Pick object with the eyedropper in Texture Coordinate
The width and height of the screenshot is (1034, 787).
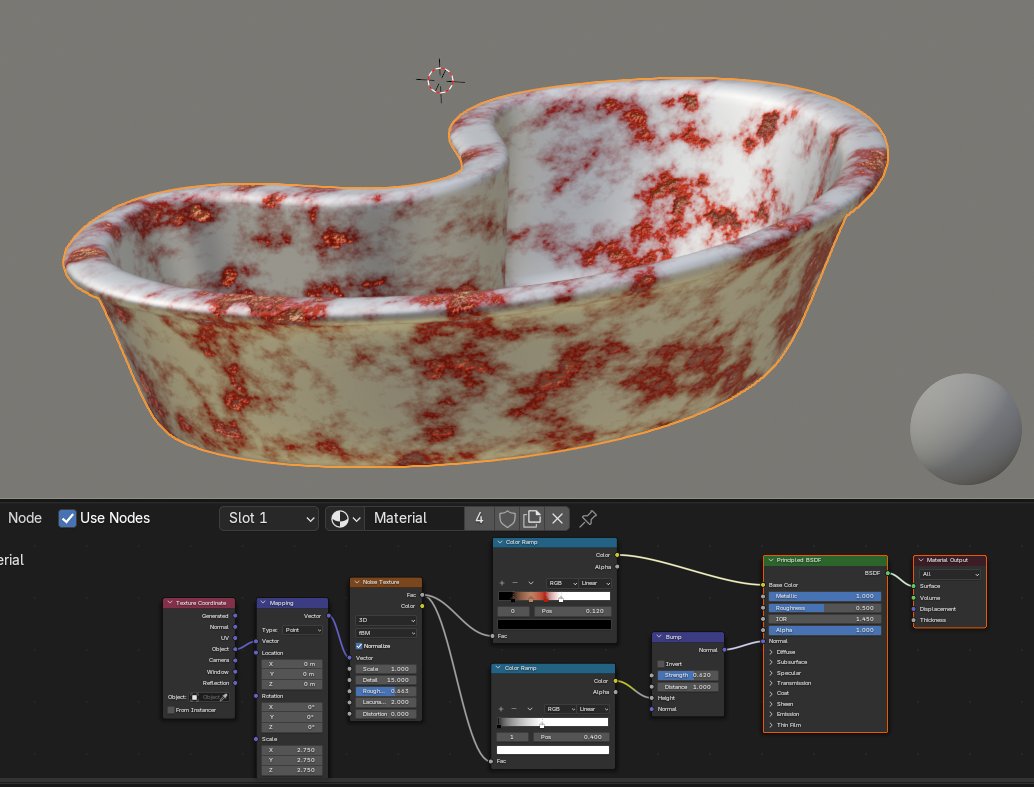(224, 697)
